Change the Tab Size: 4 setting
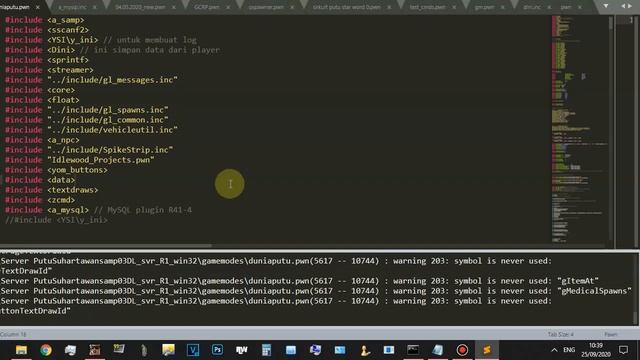Viewport: 640px width, 360px height. pyautogui.click(x=560, y=334)
